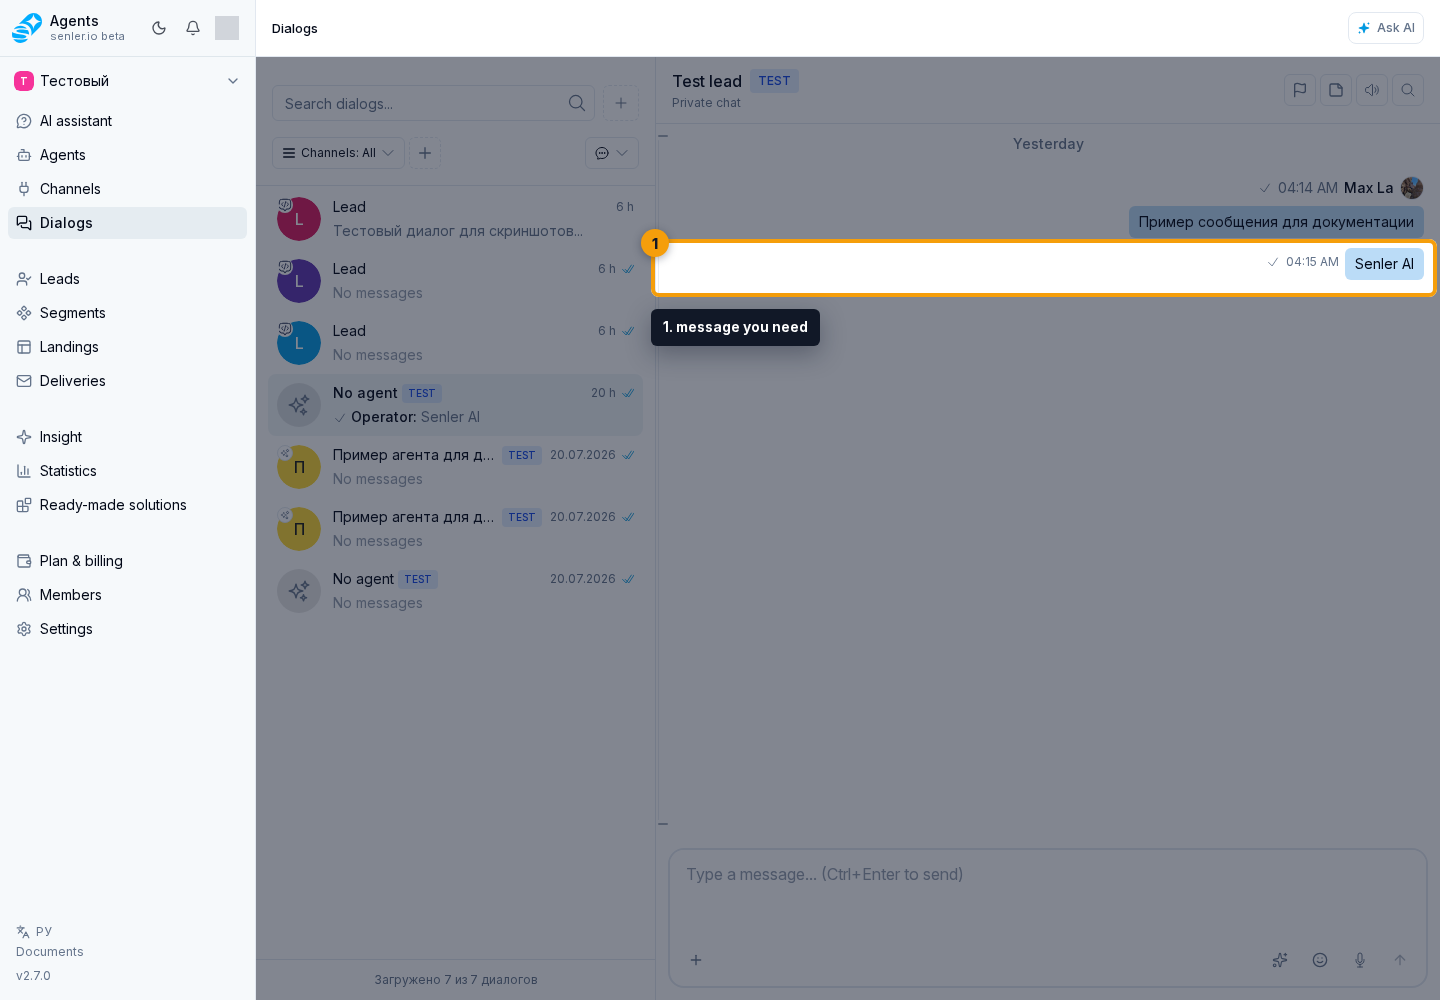Open the Documents link
This screenshot has width=1440, height=1000.
pos(50,952)
